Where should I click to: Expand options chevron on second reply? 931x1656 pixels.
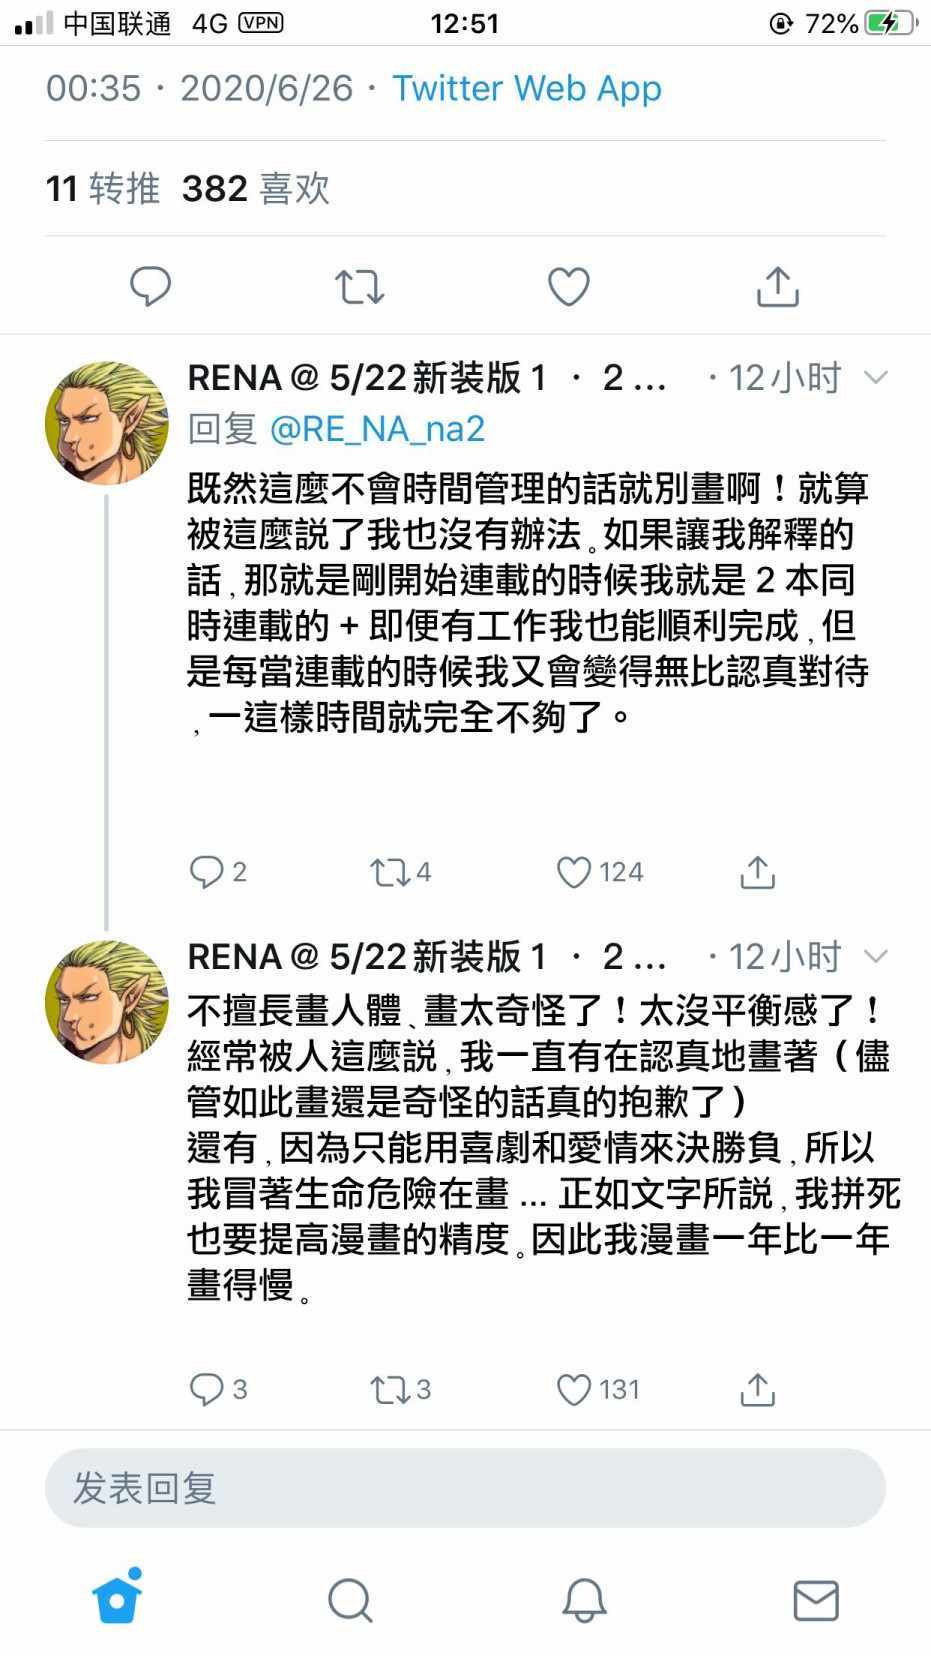click(875, 957)
